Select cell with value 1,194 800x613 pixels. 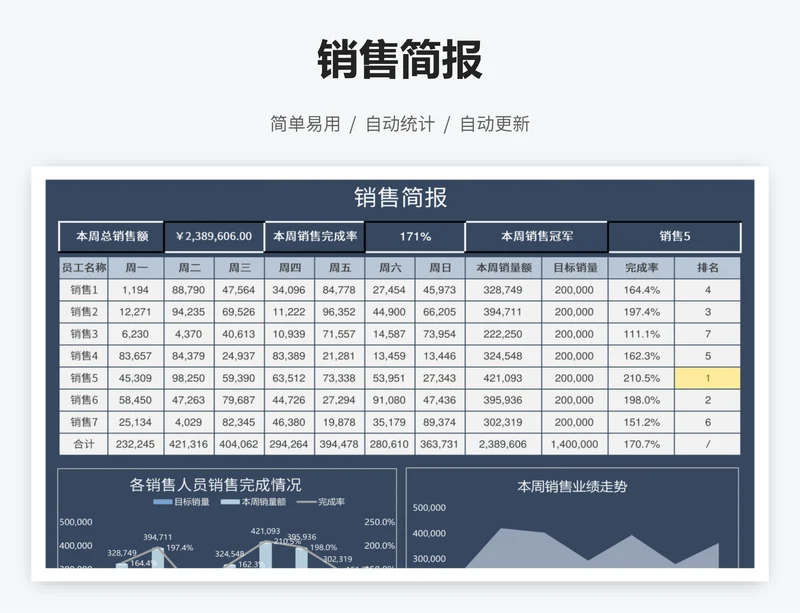pos(136,290)
